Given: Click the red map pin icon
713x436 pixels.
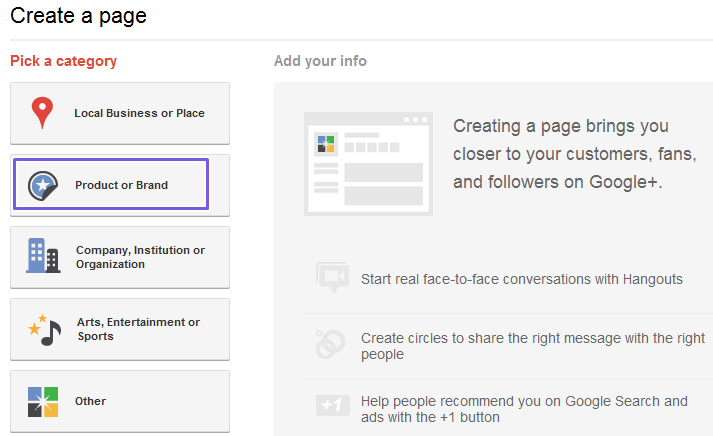Looking at the screenshot, I should point(41,113).
